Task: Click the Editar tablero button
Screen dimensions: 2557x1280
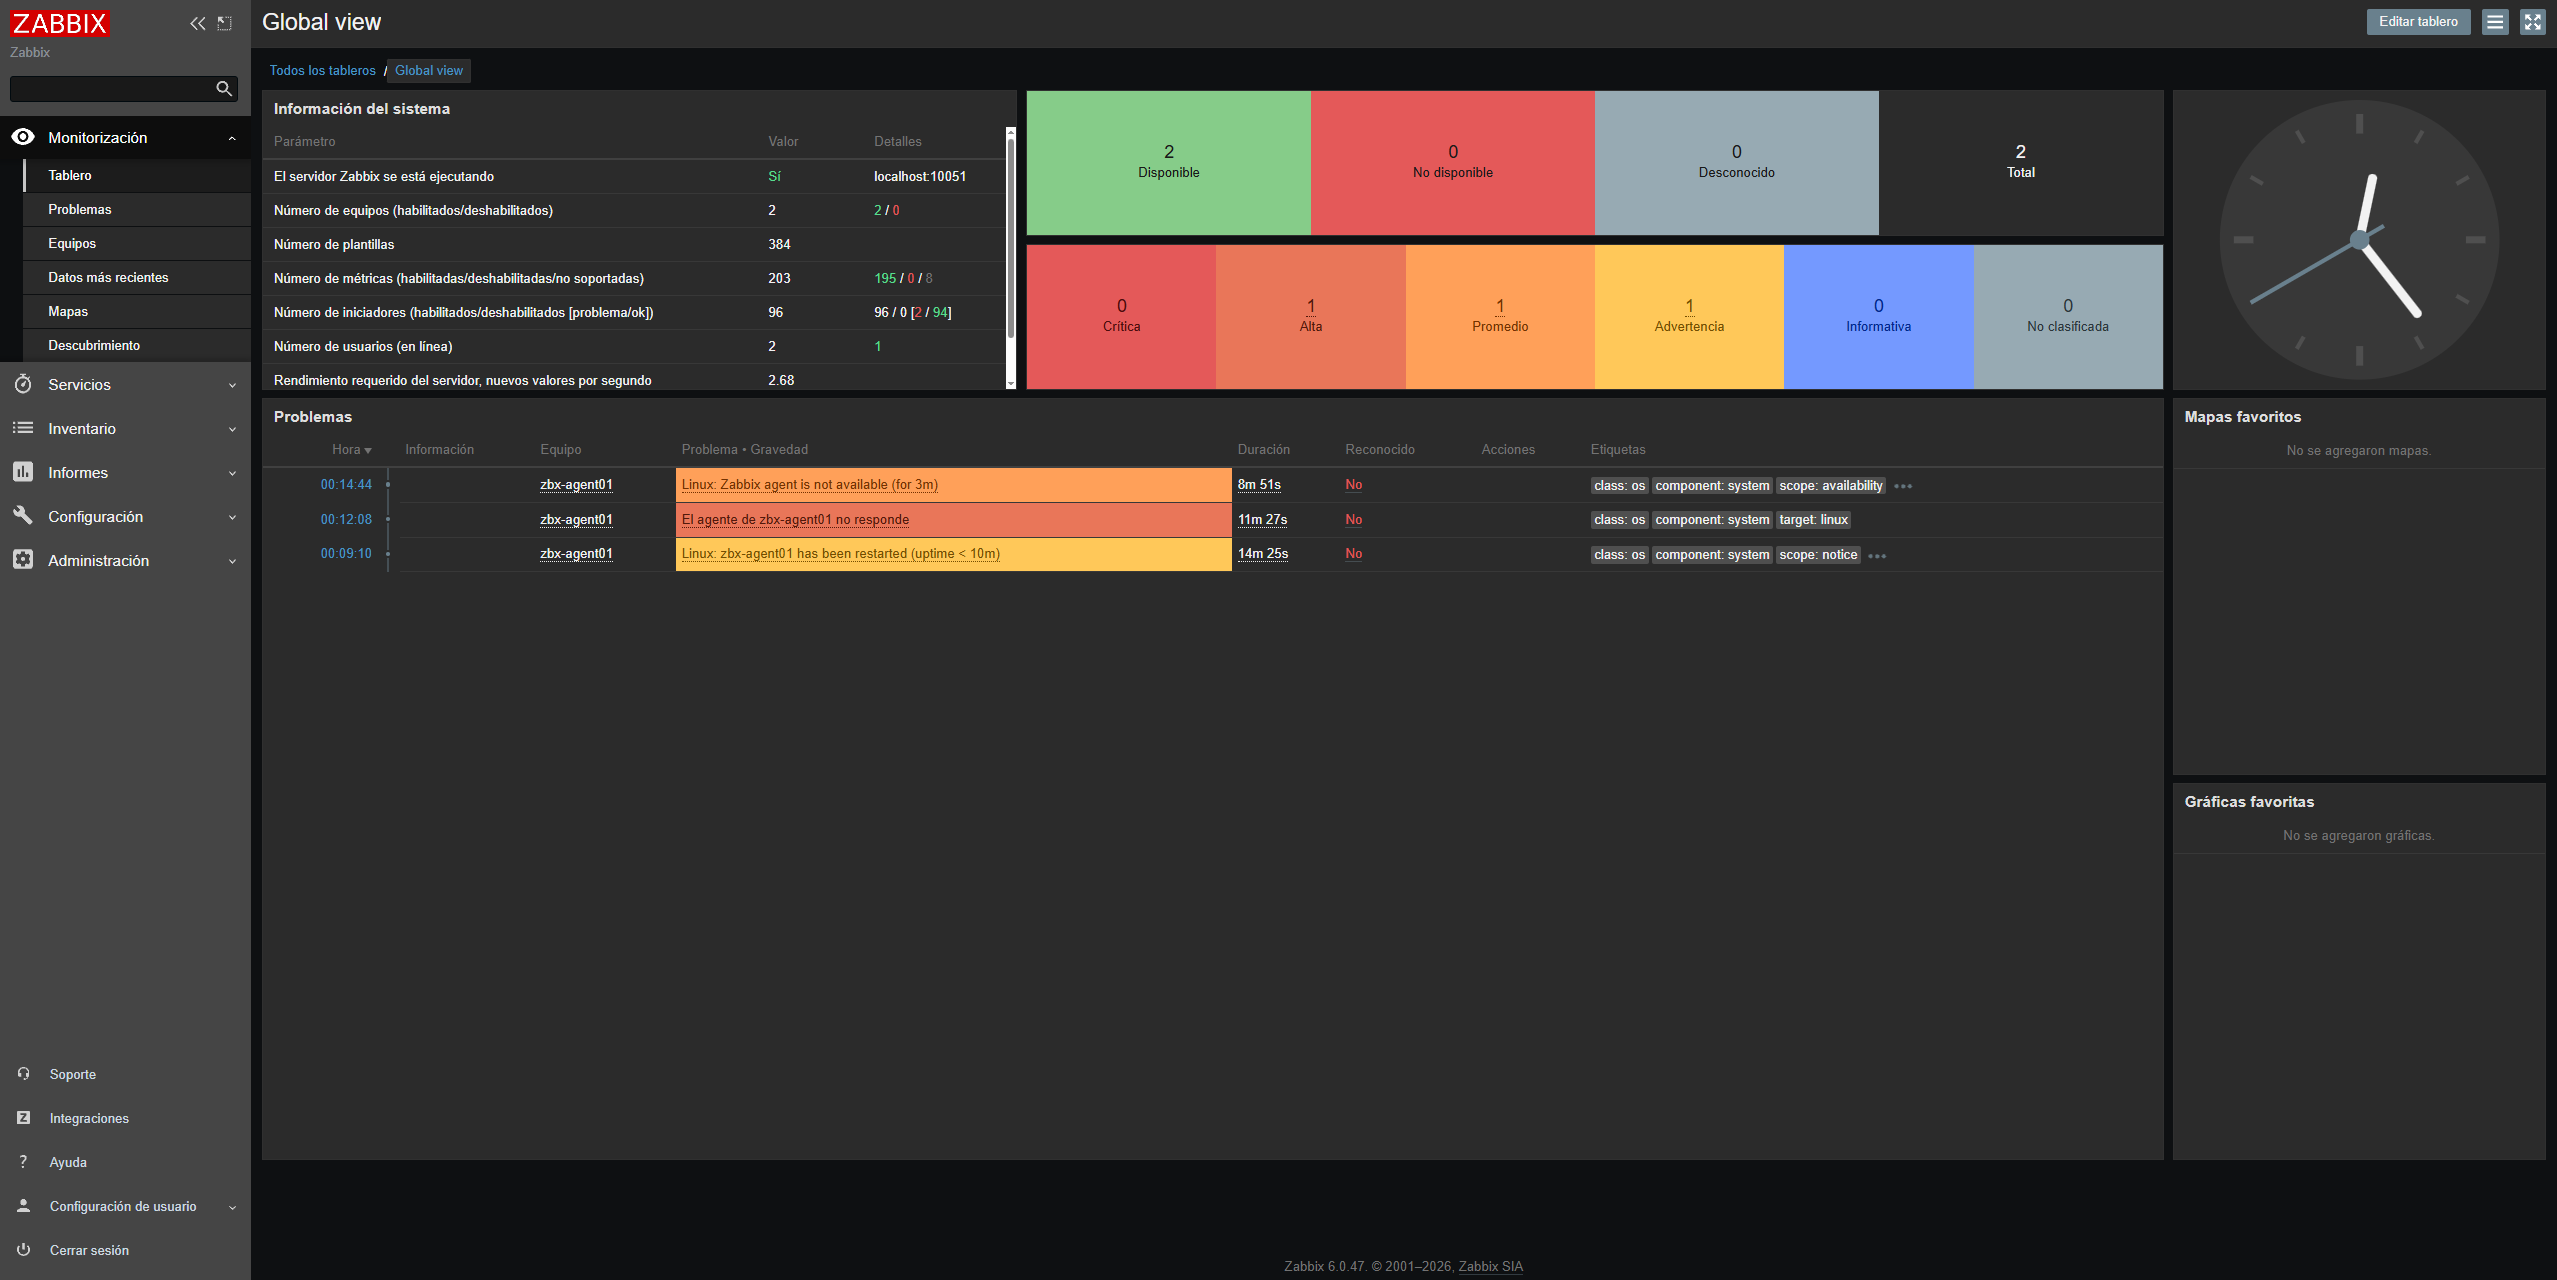Action: click(x=2418, y=22)
